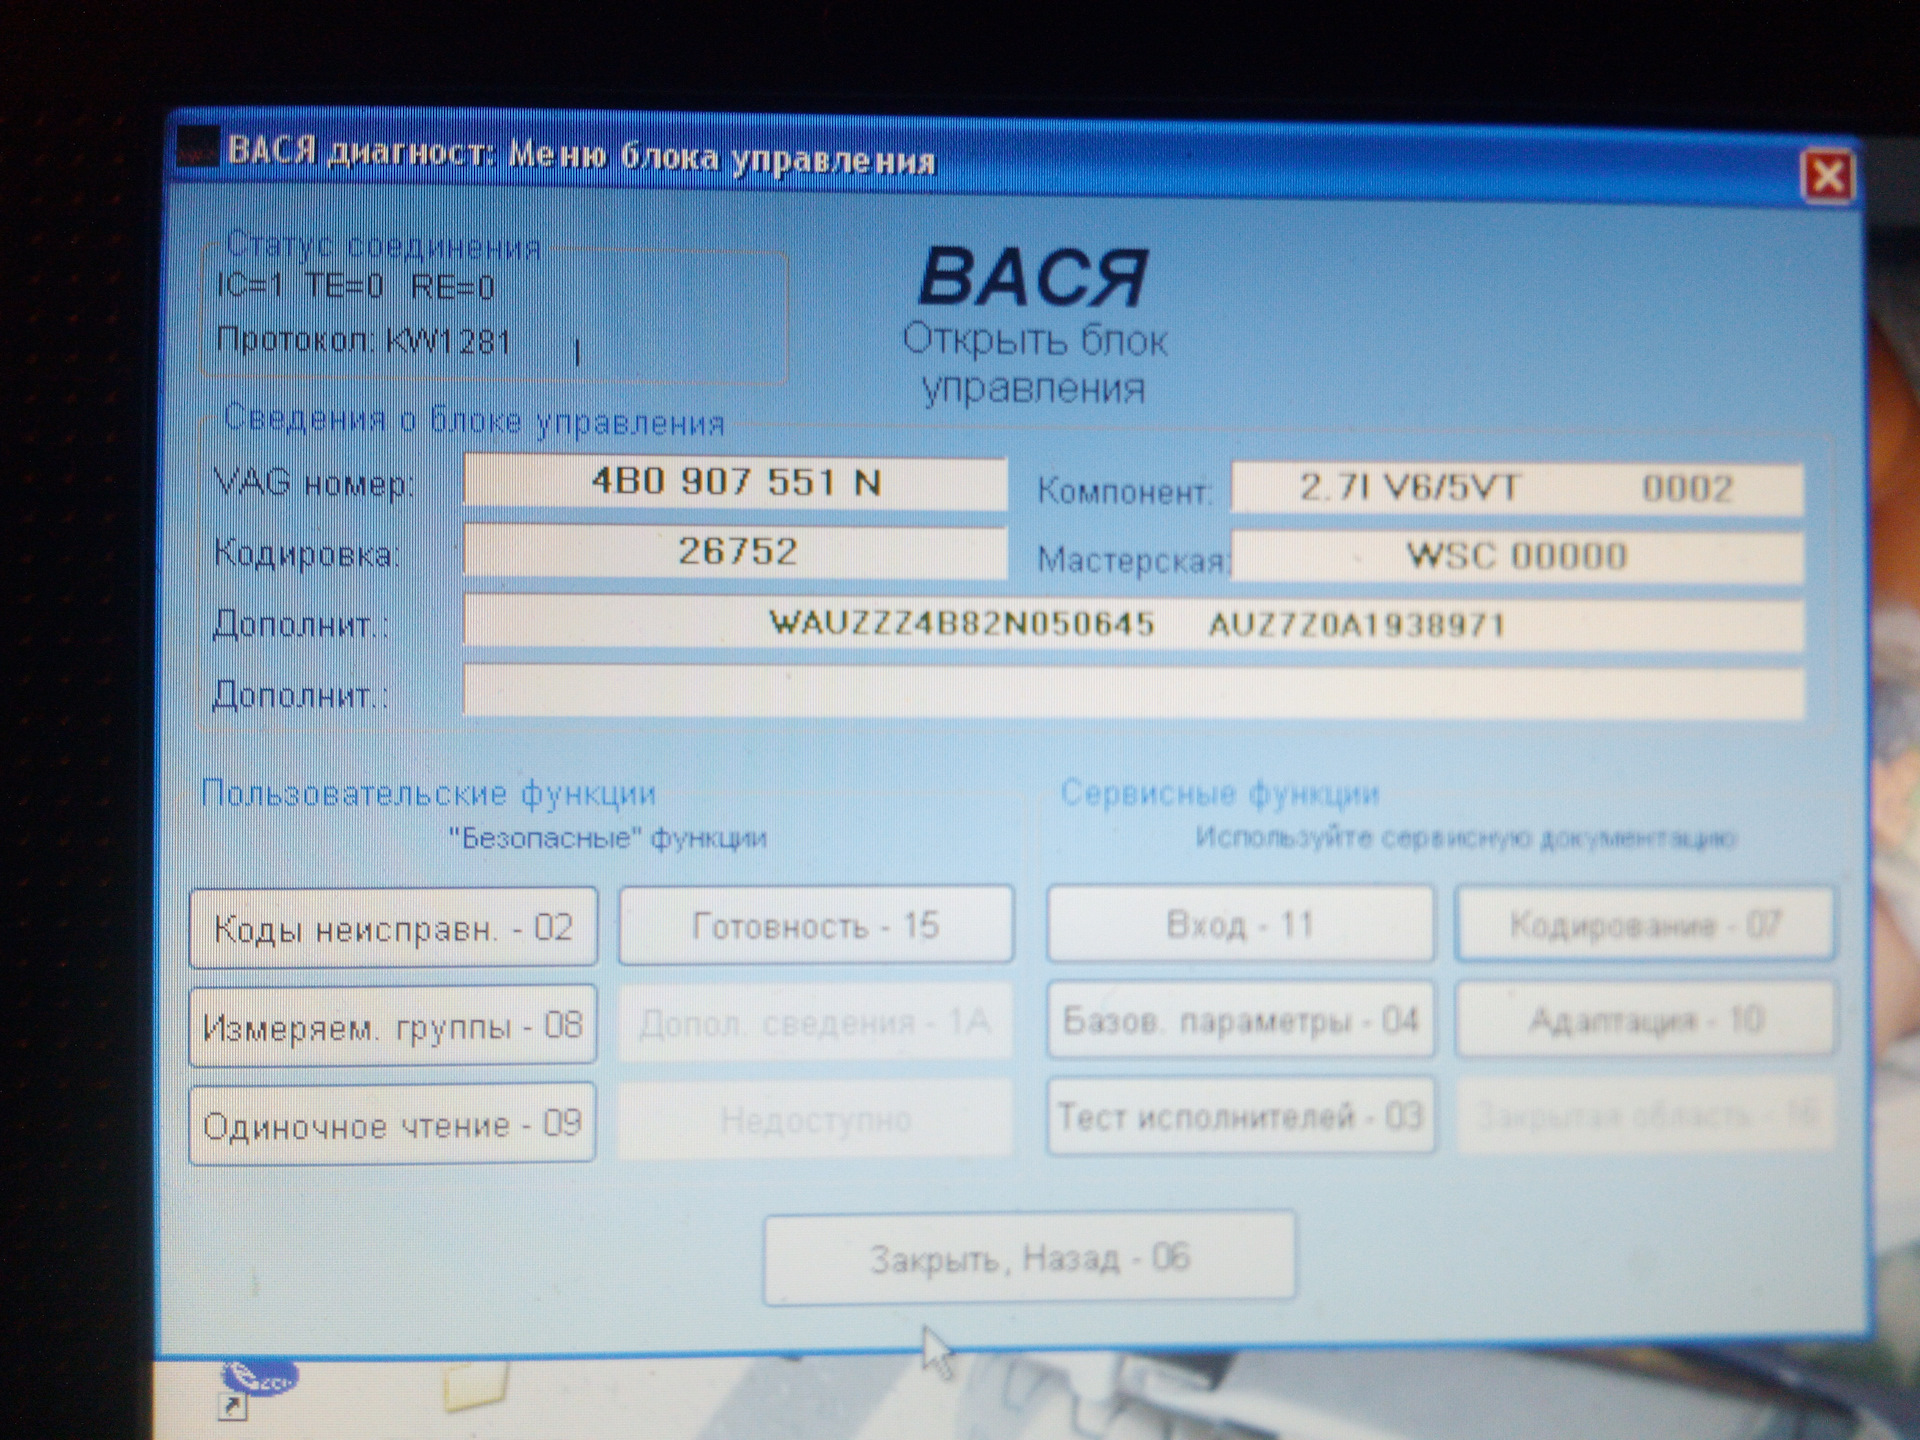
Task: Start Тест исполнителей - 03
Action: coord(1240,1115)
